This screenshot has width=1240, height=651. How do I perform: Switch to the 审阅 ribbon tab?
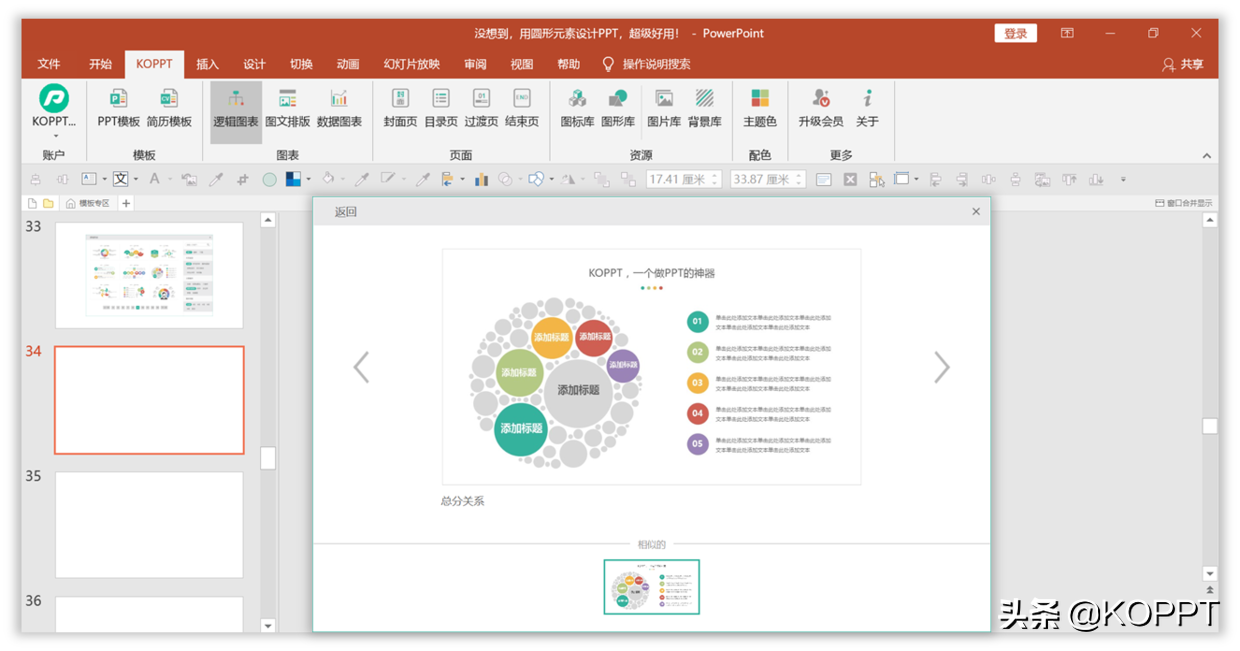[x=475, y=64]
